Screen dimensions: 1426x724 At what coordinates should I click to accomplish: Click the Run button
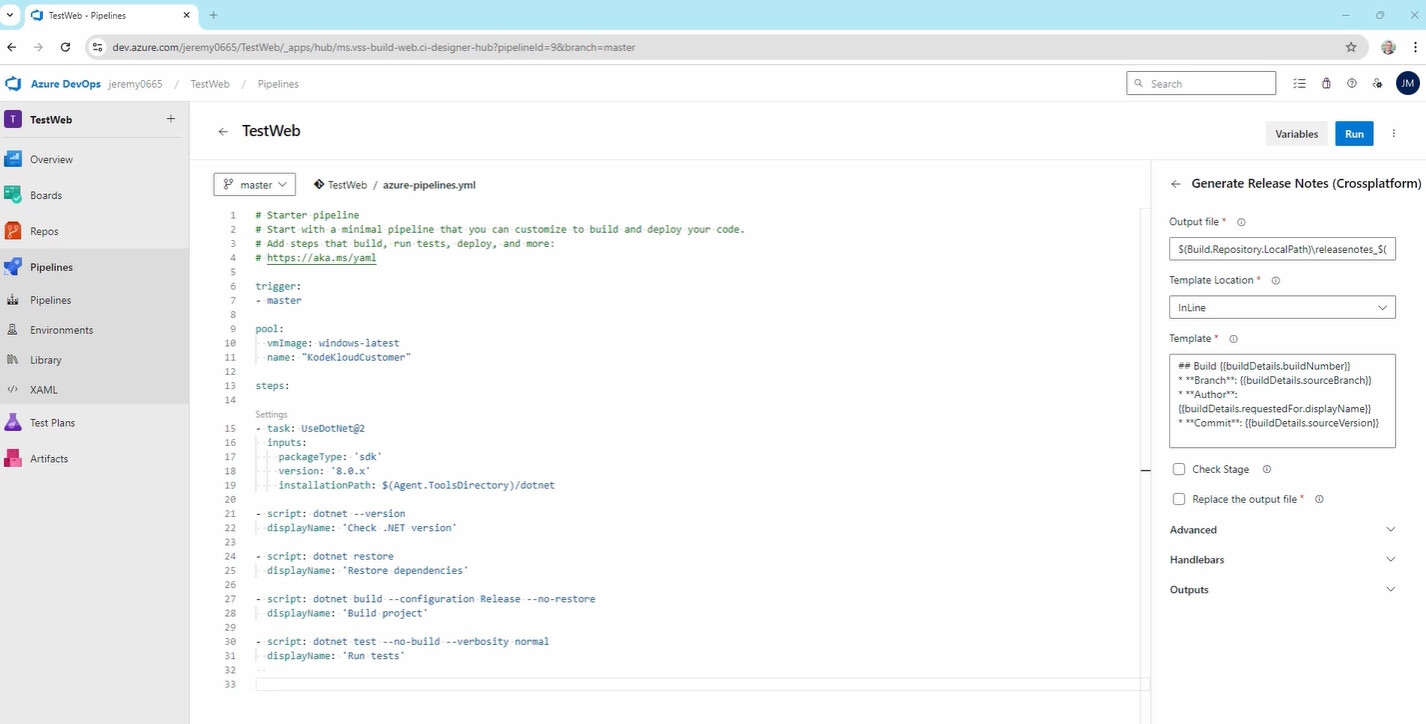[x=1354, y=134]
